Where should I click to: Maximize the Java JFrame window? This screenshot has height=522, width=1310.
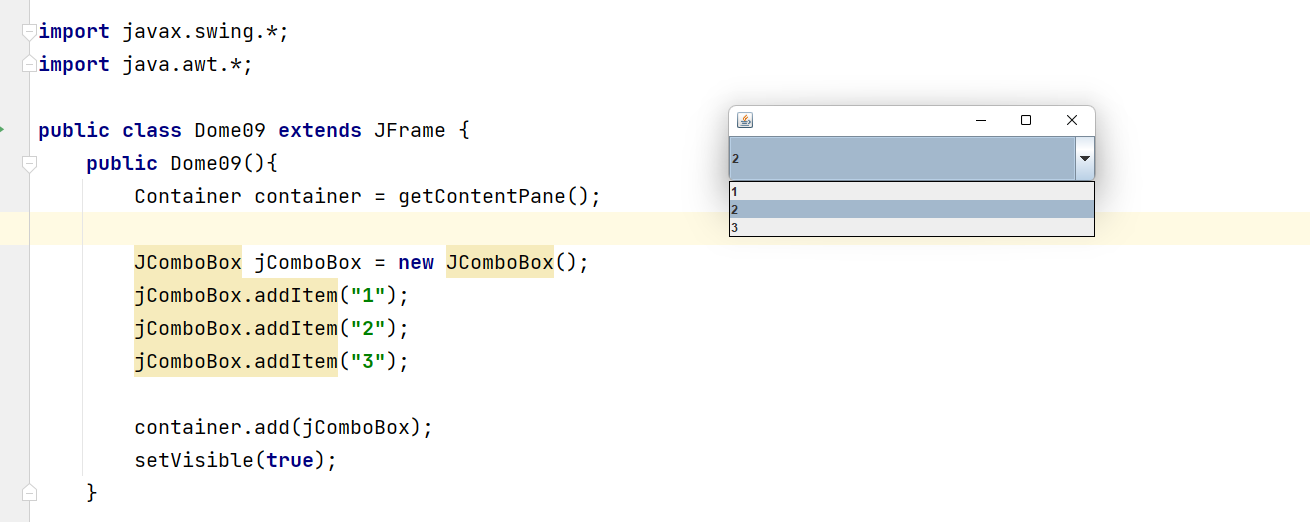coord(1025,120)
